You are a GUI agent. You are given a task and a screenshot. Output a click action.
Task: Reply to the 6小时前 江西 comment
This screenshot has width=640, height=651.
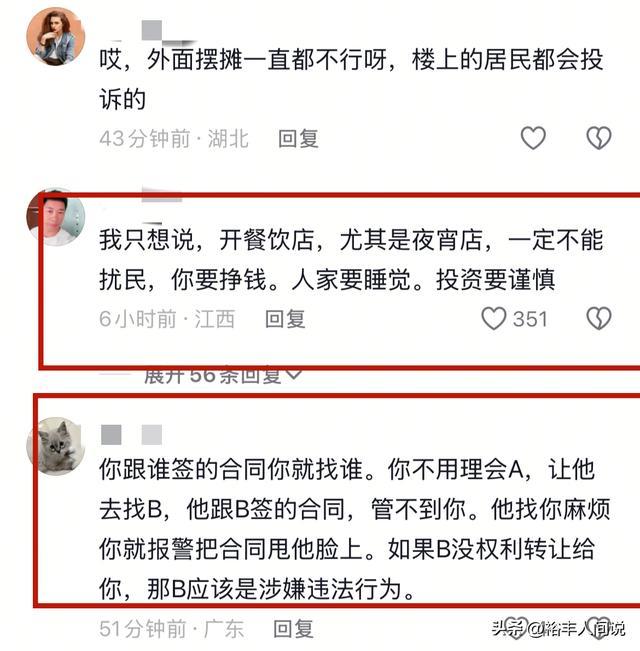[x=285, y=319]
